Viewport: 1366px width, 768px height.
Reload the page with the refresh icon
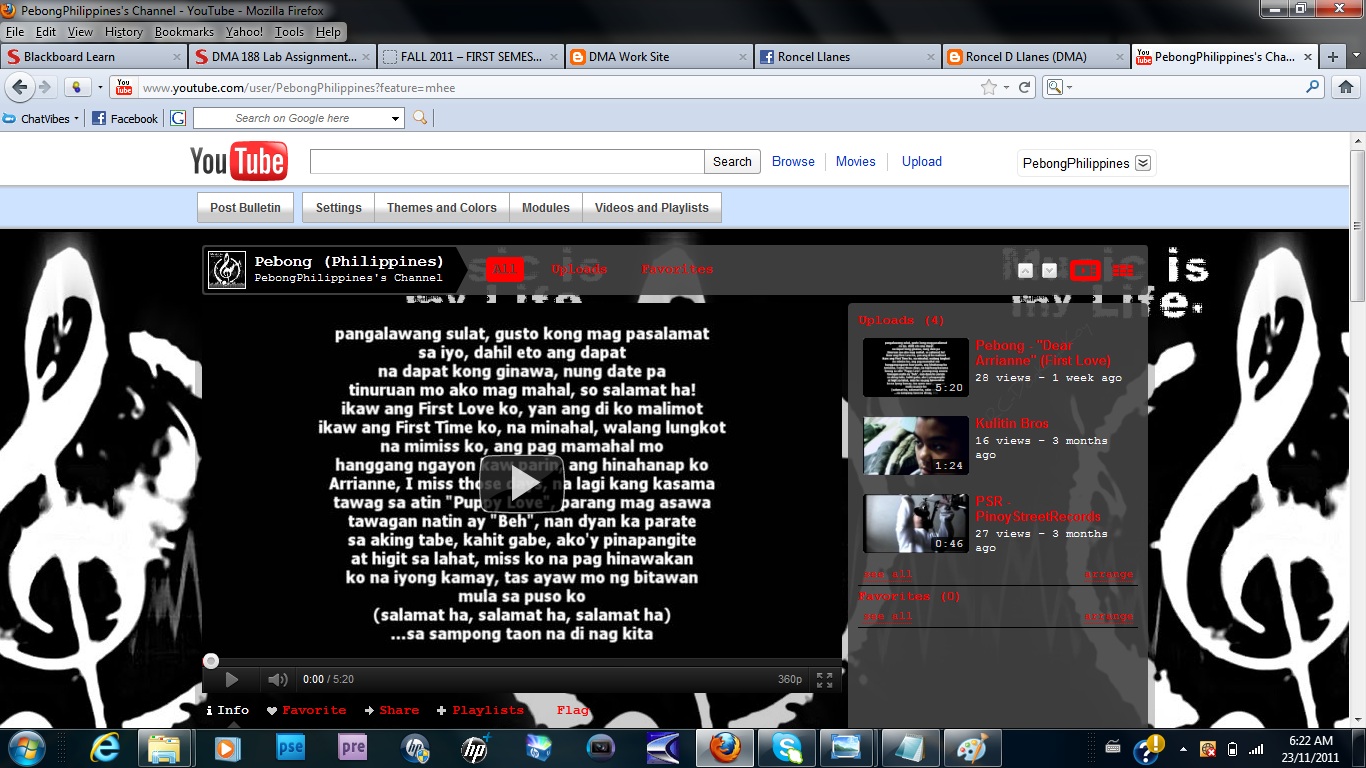1025,88
